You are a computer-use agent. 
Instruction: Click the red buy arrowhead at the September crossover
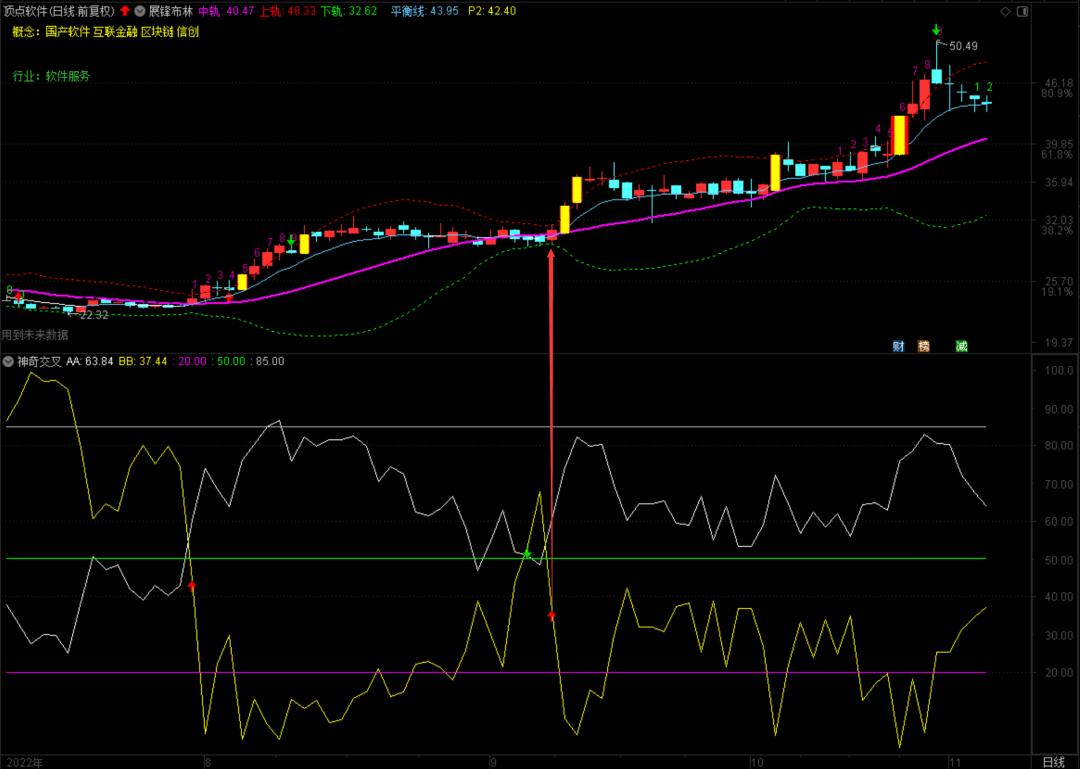point(551,616)
